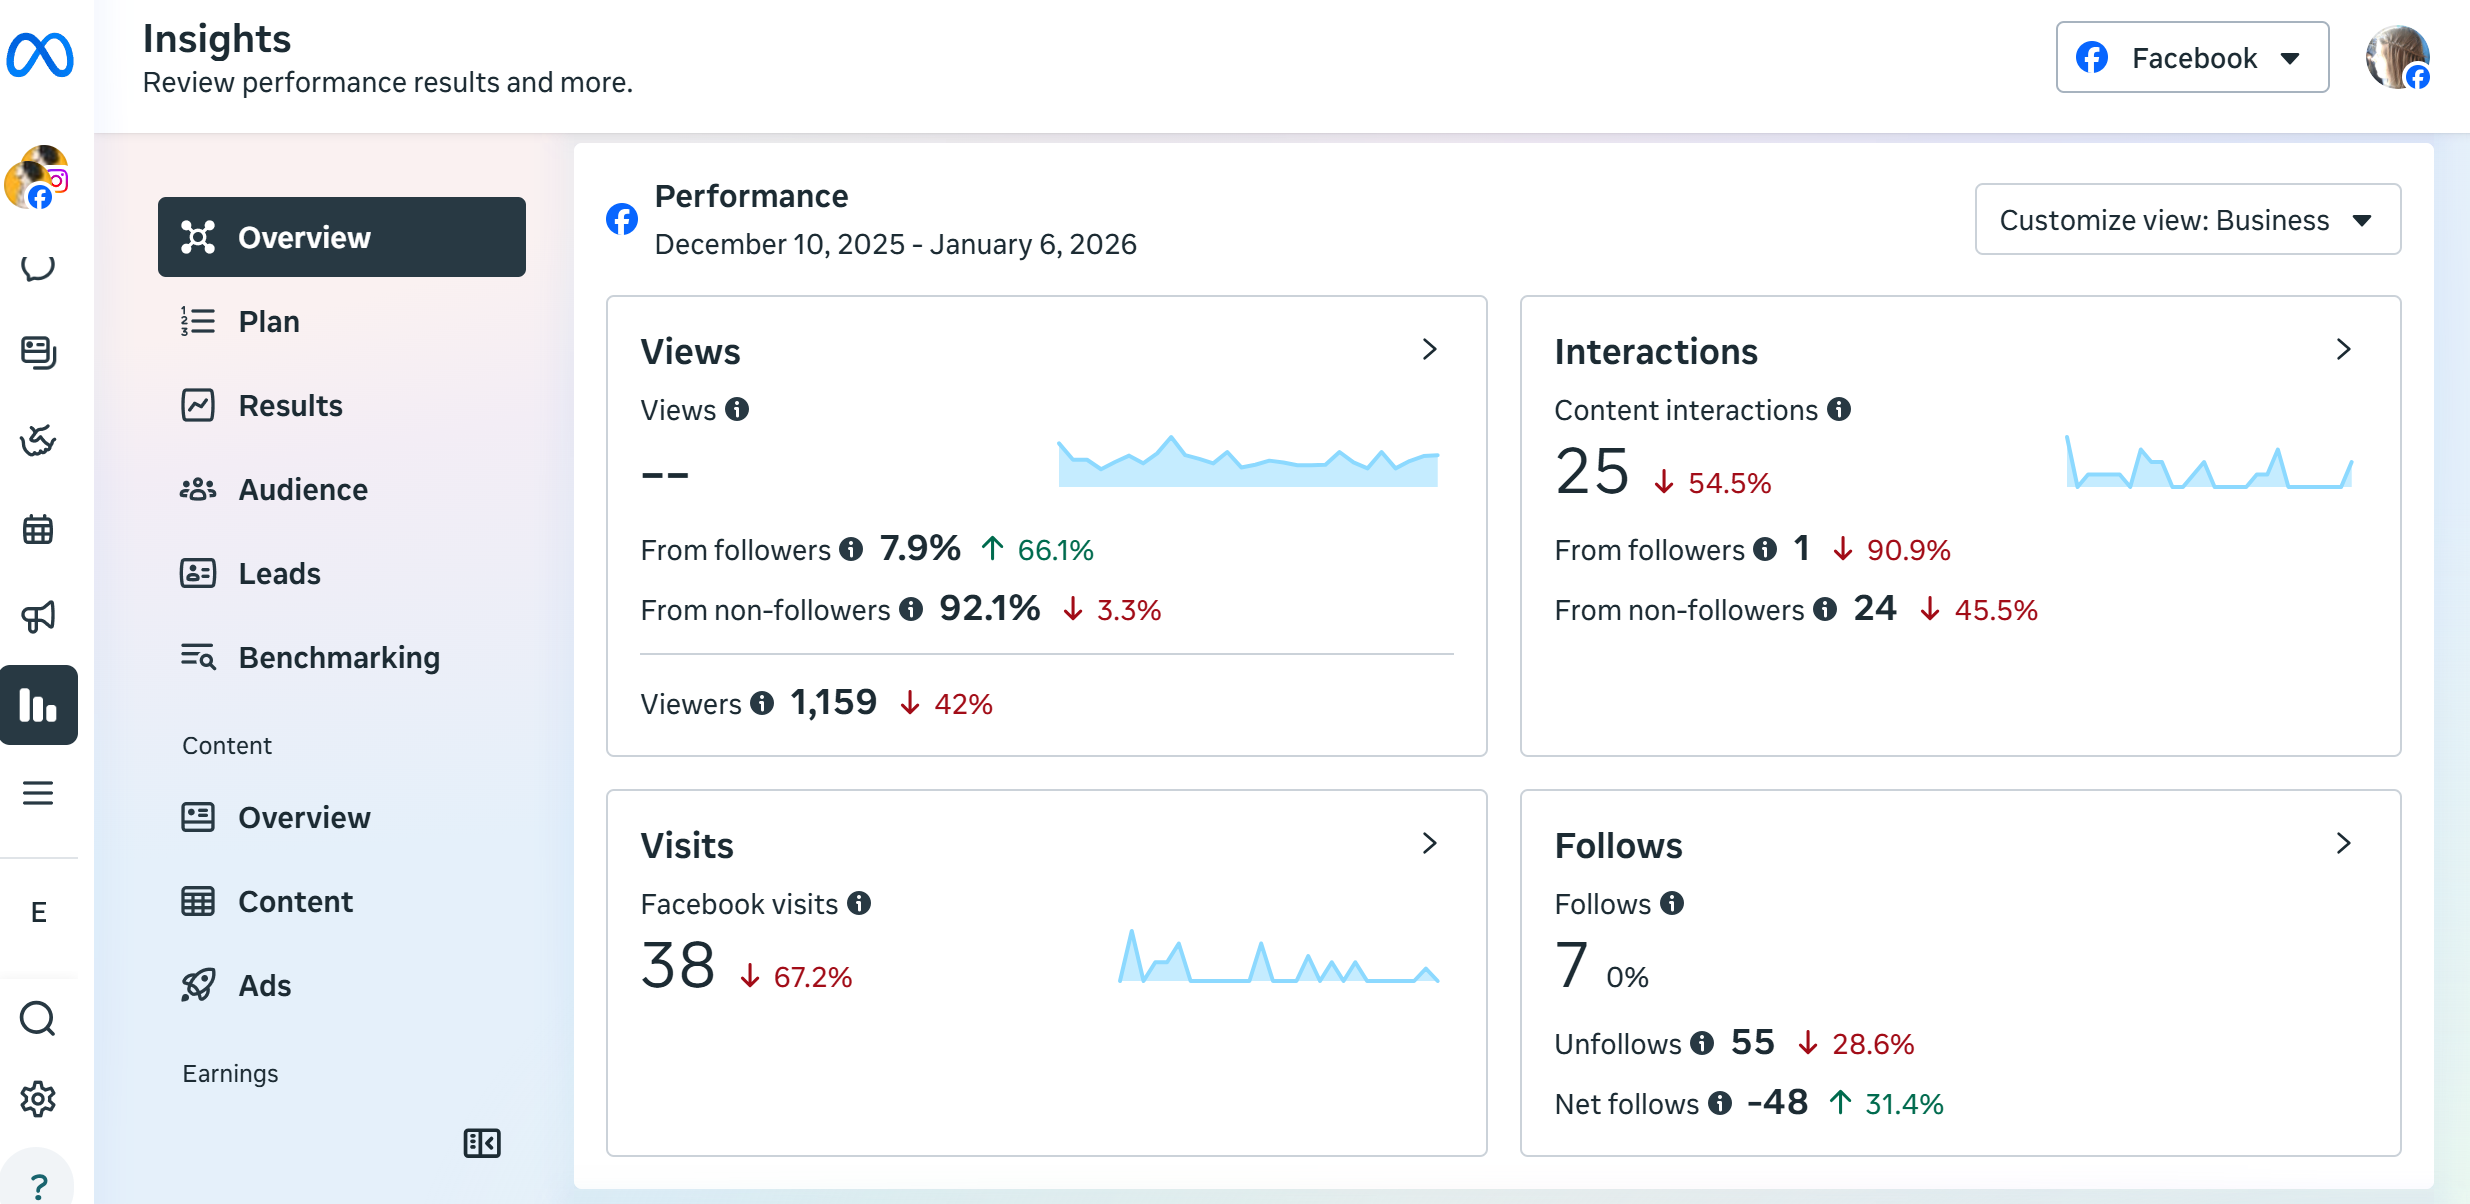Screen dimensions: 2470x1204
Task: Open the Leads menu item
Action: point(279,573)
